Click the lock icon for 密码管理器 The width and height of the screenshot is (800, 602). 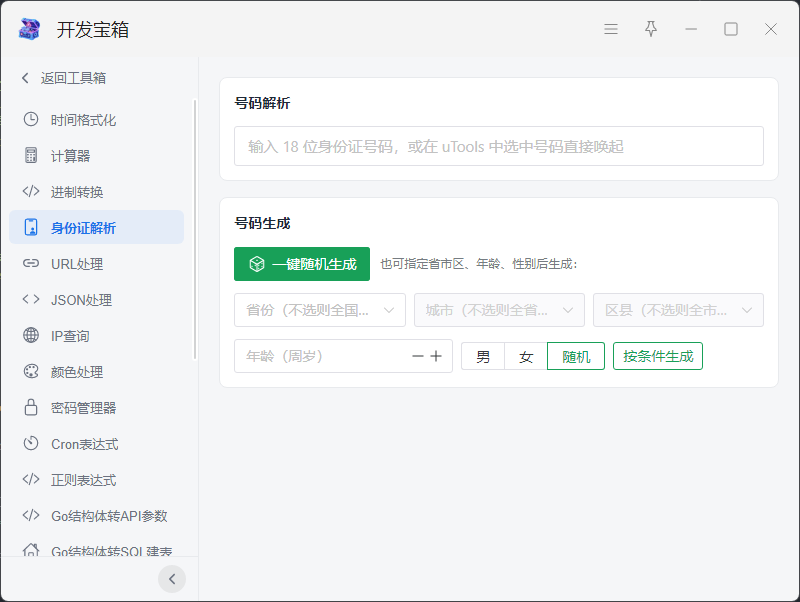[31, 407]
